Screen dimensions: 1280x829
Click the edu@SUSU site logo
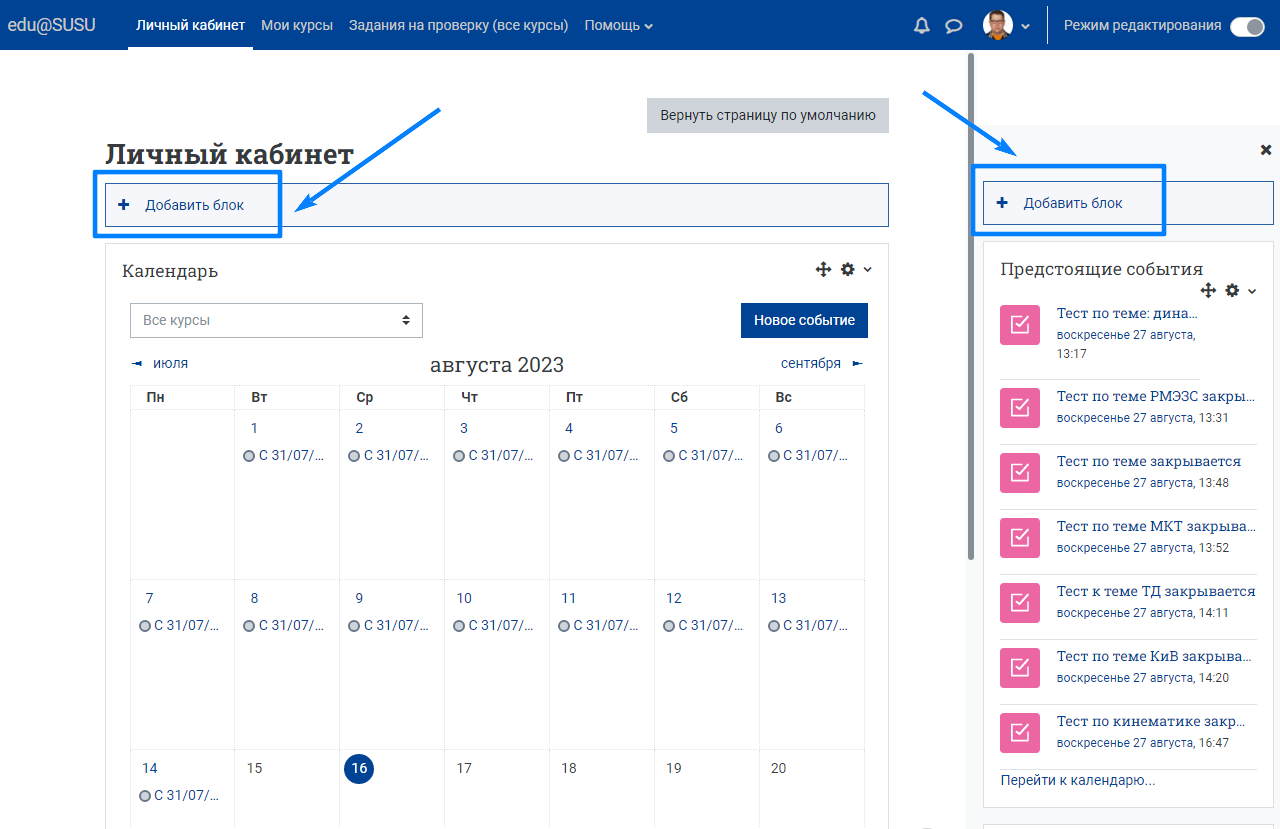tap(52, 25)
